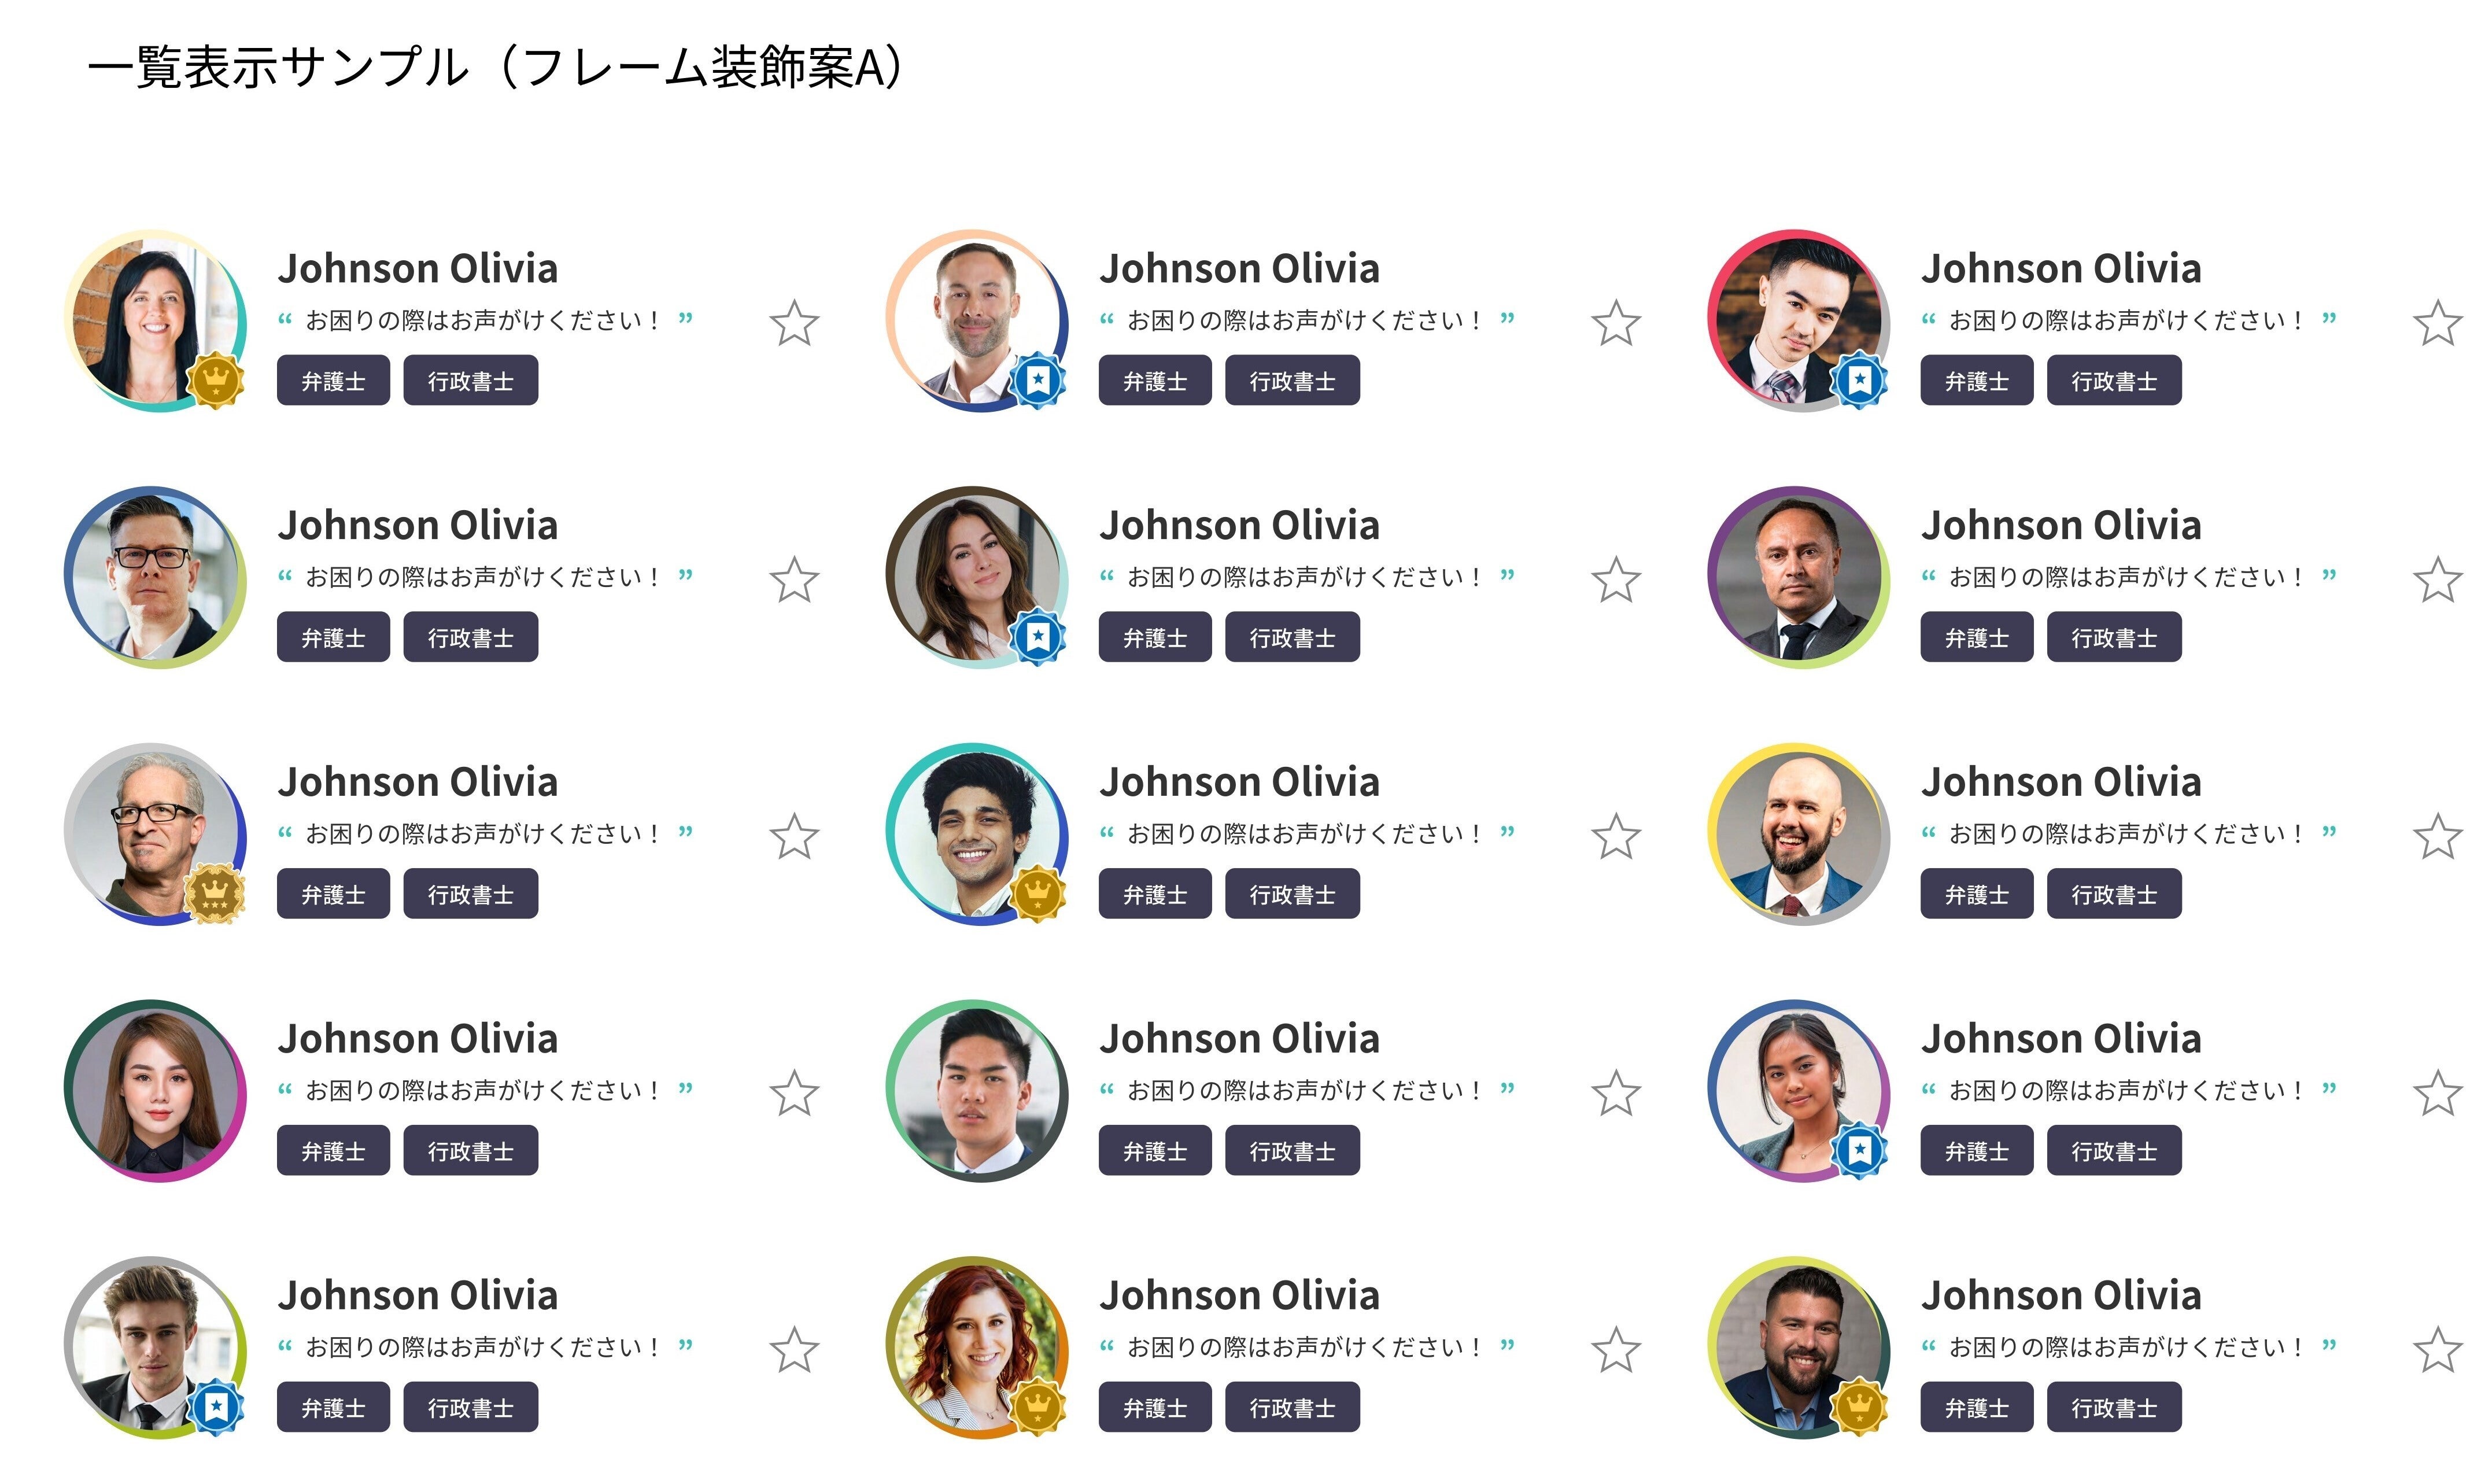The width and height of the screenshot is (2485, 1484).
Task: Click blue ribbon badge on peach-ringed man's avatar
Action: point(1037,380)
